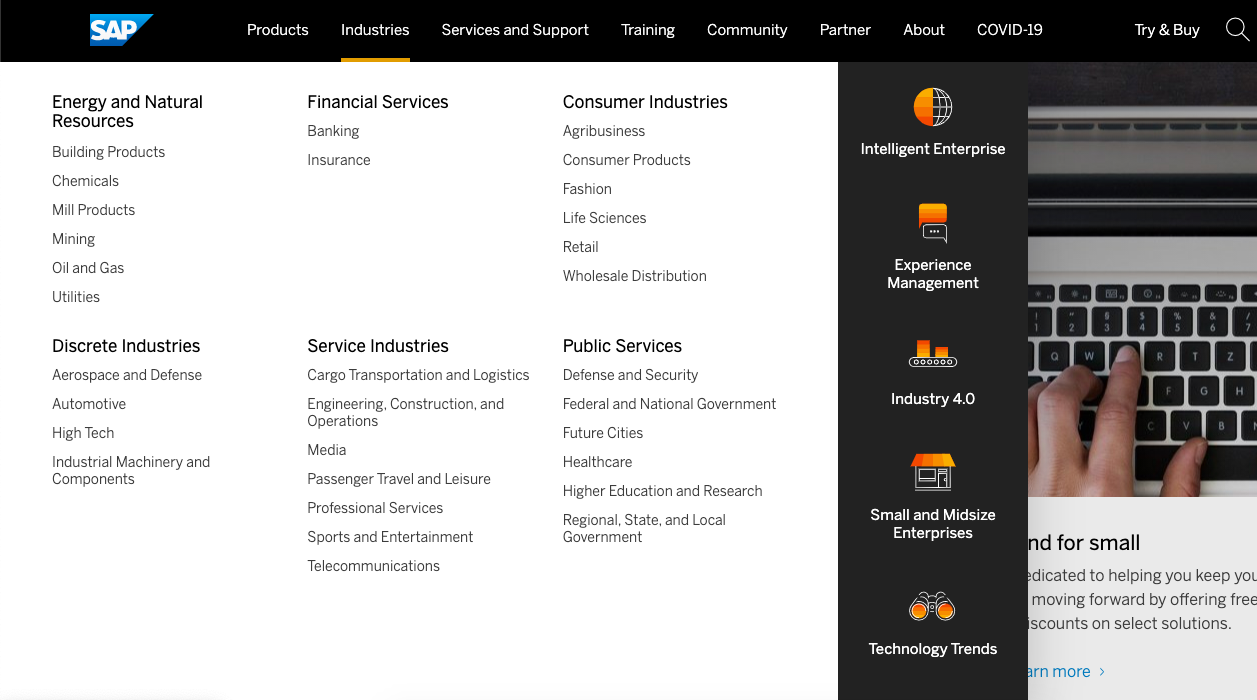Open Industrial Machinery and Components
This screenshot has height=700, width=1257.
tap(131, 470)
